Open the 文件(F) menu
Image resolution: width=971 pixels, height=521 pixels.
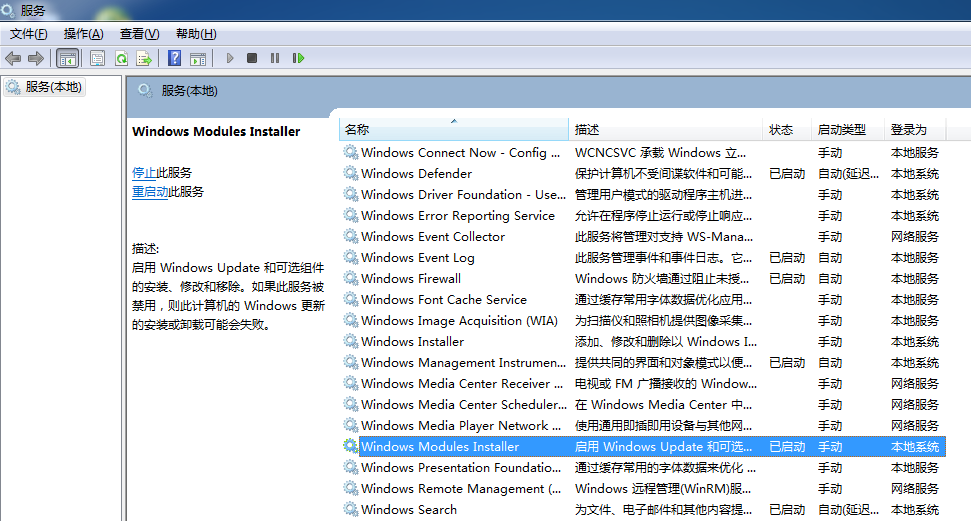coord(28,34)
